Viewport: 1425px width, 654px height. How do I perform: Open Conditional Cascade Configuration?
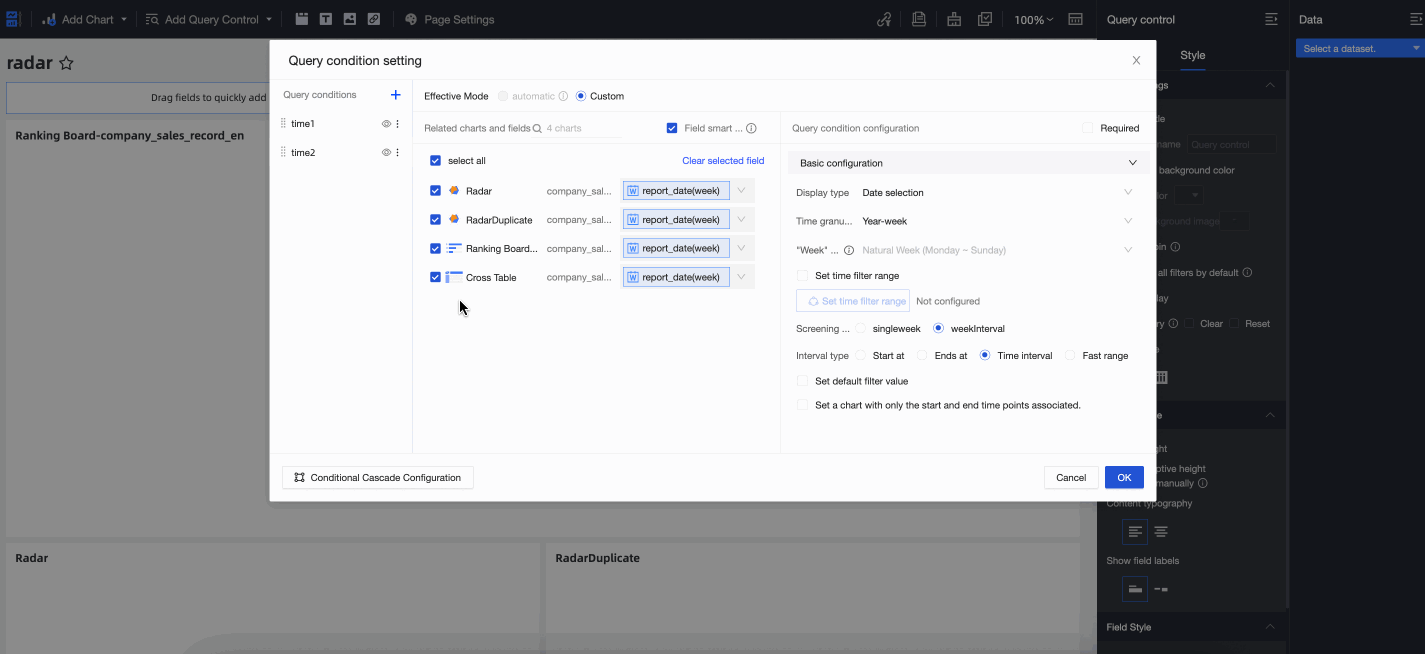pos(378,478)
